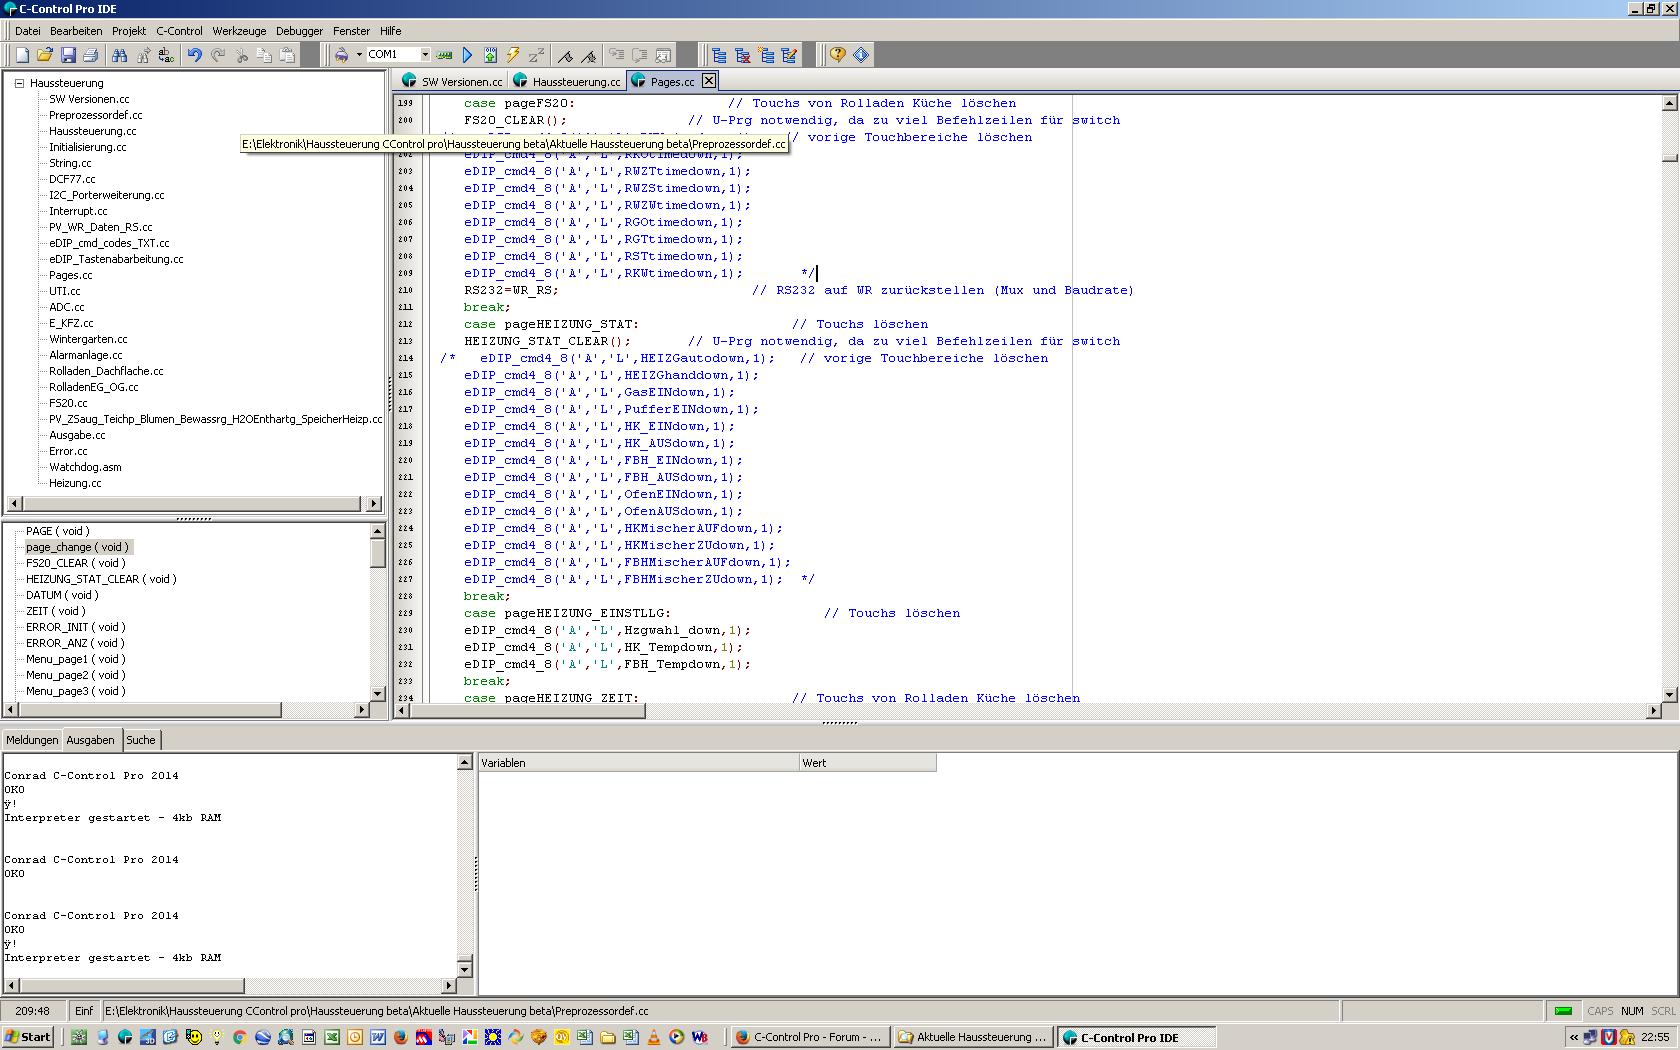Image resolution: width=1680 pixels, height=1050 pixels.
Task: Click the yellow lightning bolt icon
Action: coord(513,55)
